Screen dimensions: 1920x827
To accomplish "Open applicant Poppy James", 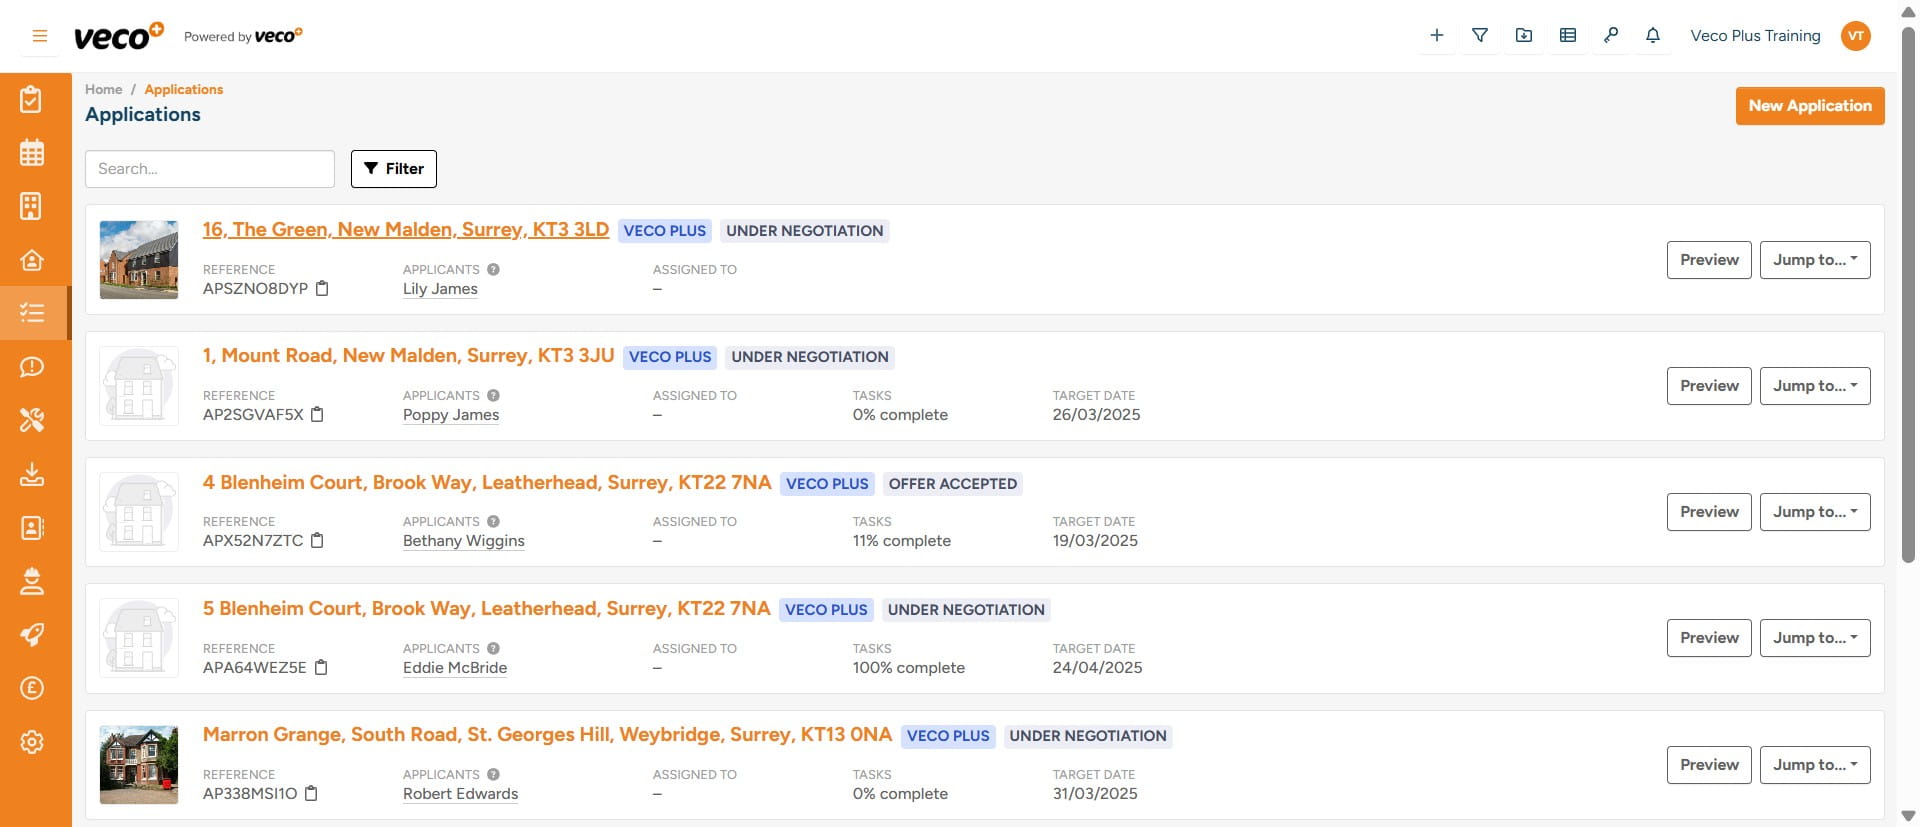I will click(451, 415).
